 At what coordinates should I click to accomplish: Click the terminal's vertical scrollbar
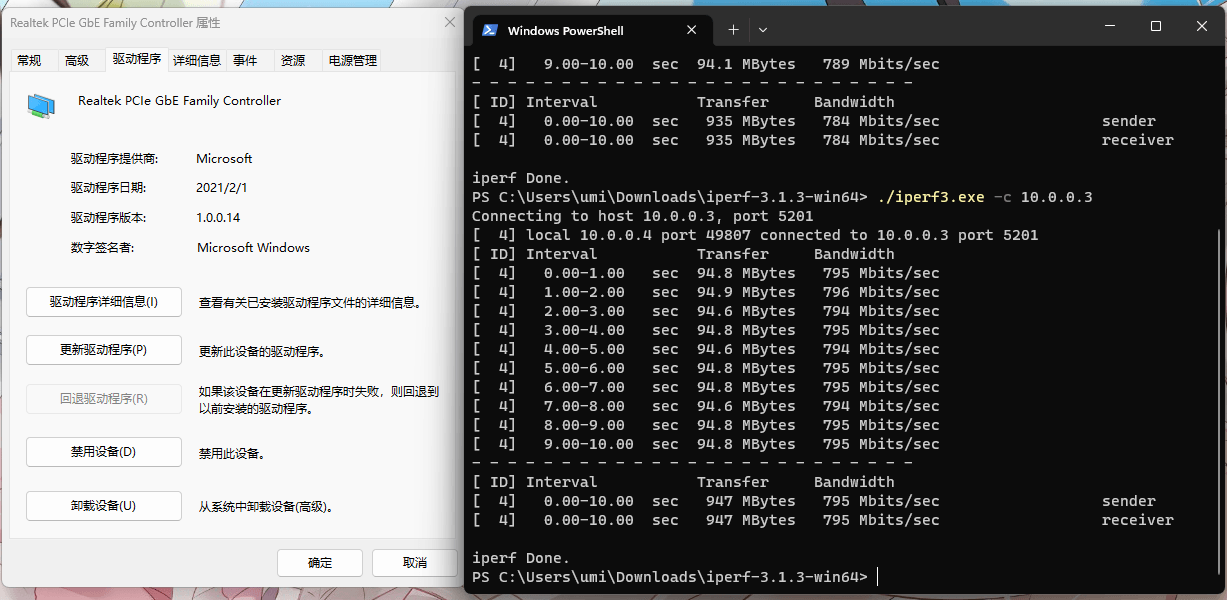pos(1218,400)
